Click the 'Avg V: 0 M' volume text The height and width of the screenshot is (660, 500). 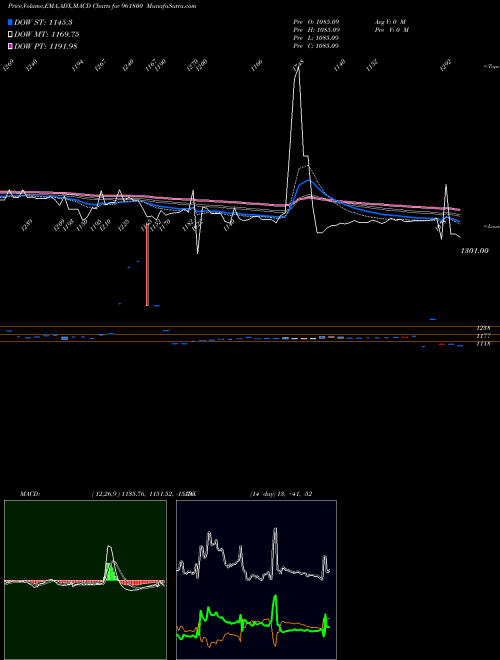(x=390, y=21)
